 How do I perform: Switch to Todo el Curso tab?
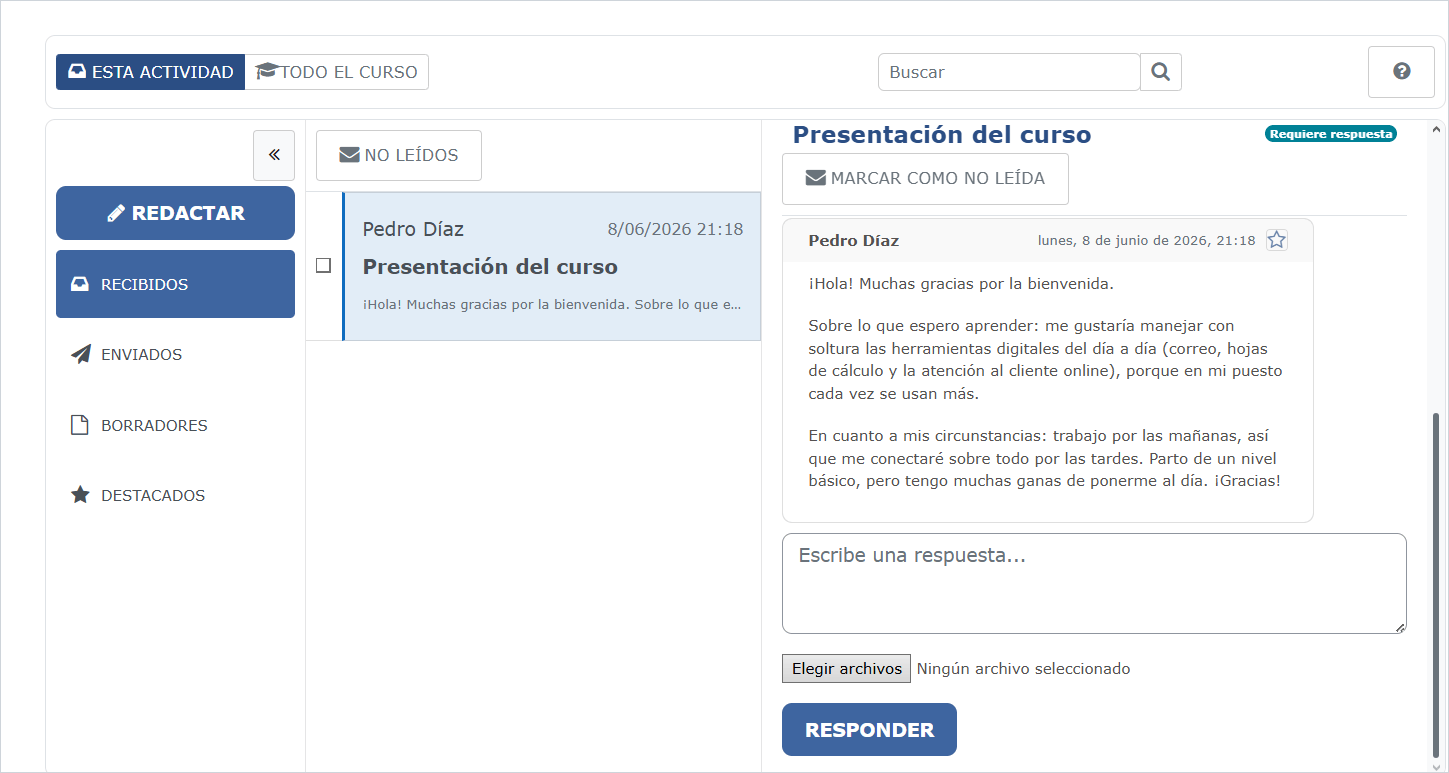337,72
